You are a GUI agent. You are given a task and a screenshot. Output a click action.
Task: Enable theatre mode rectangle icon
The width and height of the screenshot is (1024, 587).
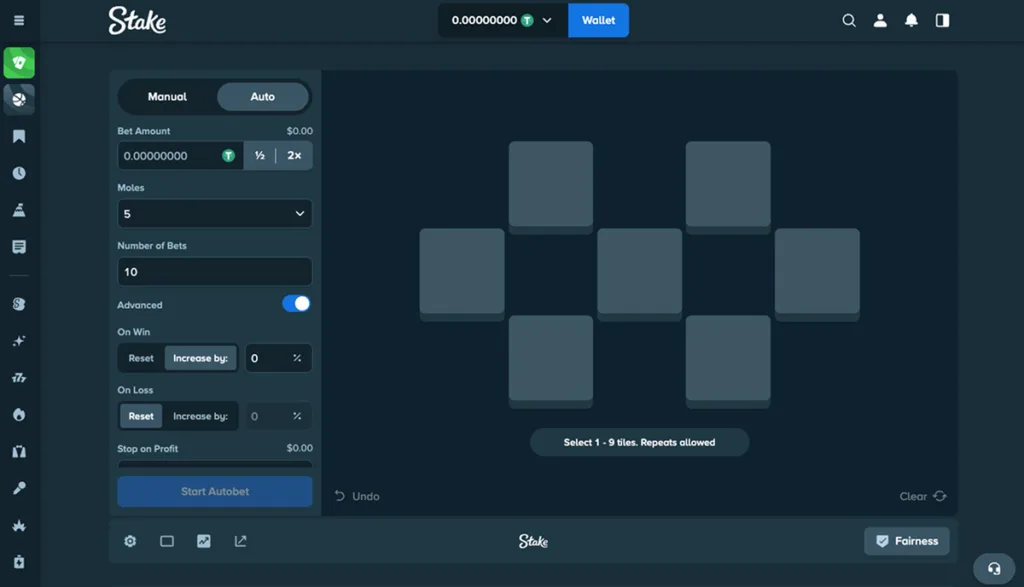[167, 541]
